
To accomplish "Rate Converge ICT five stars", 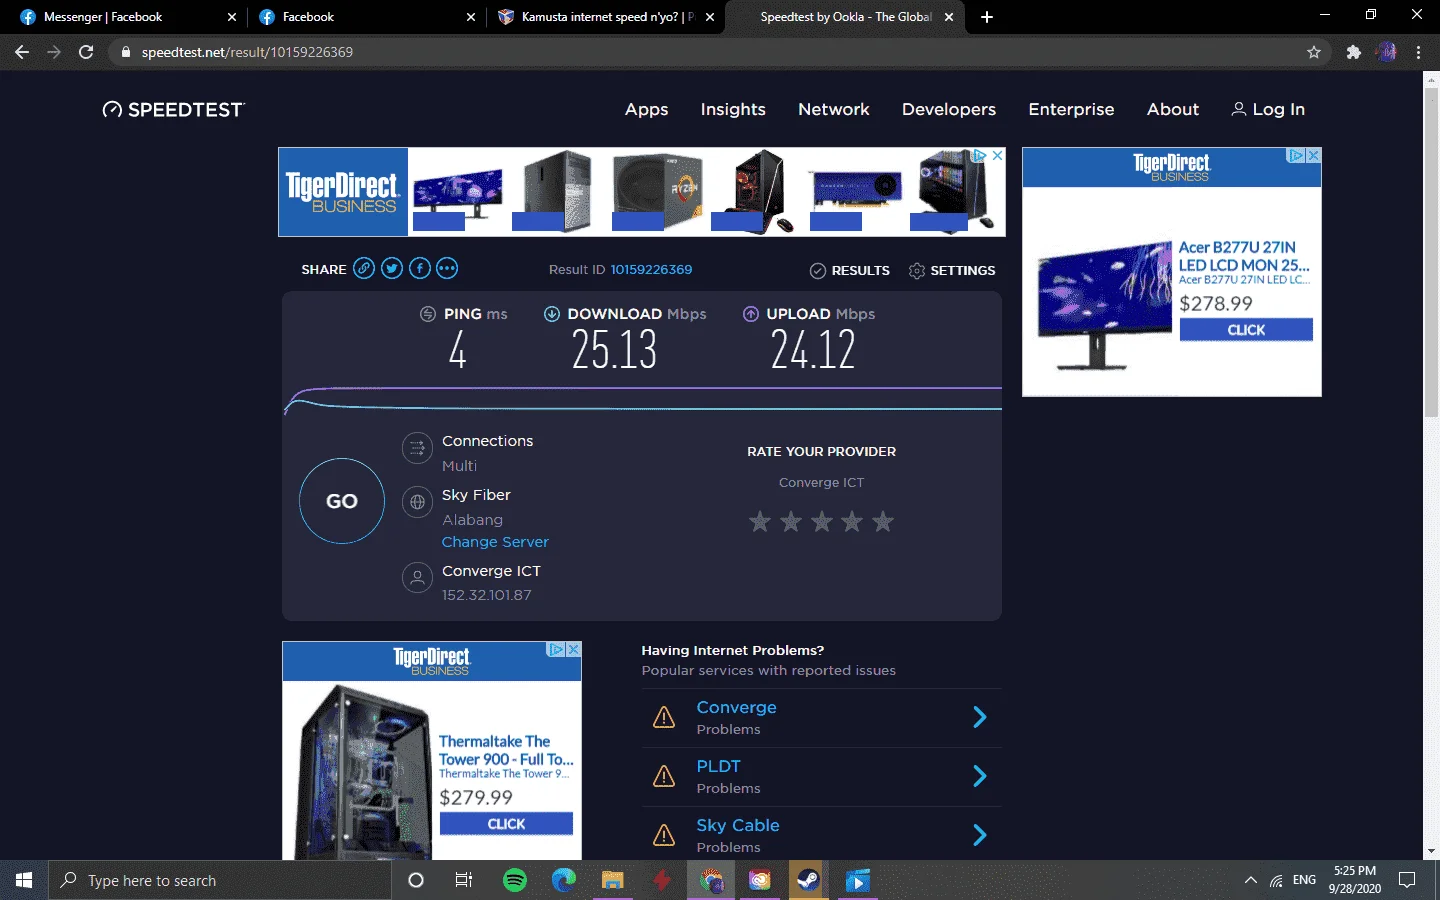I will point(883,521).
